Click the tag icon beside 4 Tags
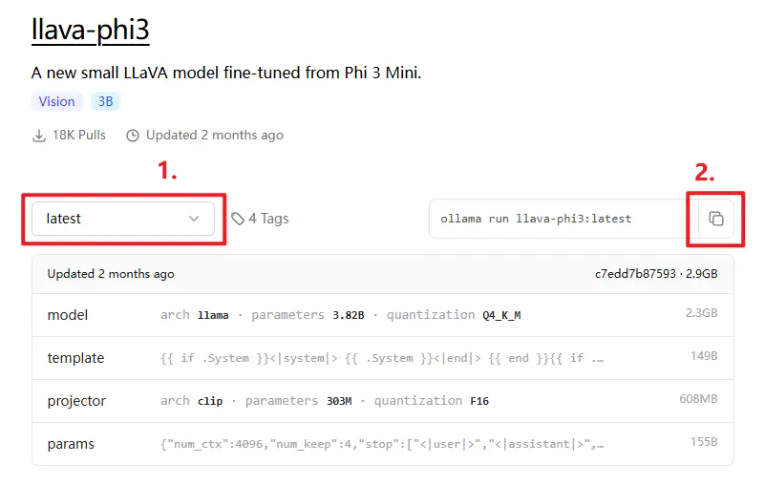 coord(238,219)
